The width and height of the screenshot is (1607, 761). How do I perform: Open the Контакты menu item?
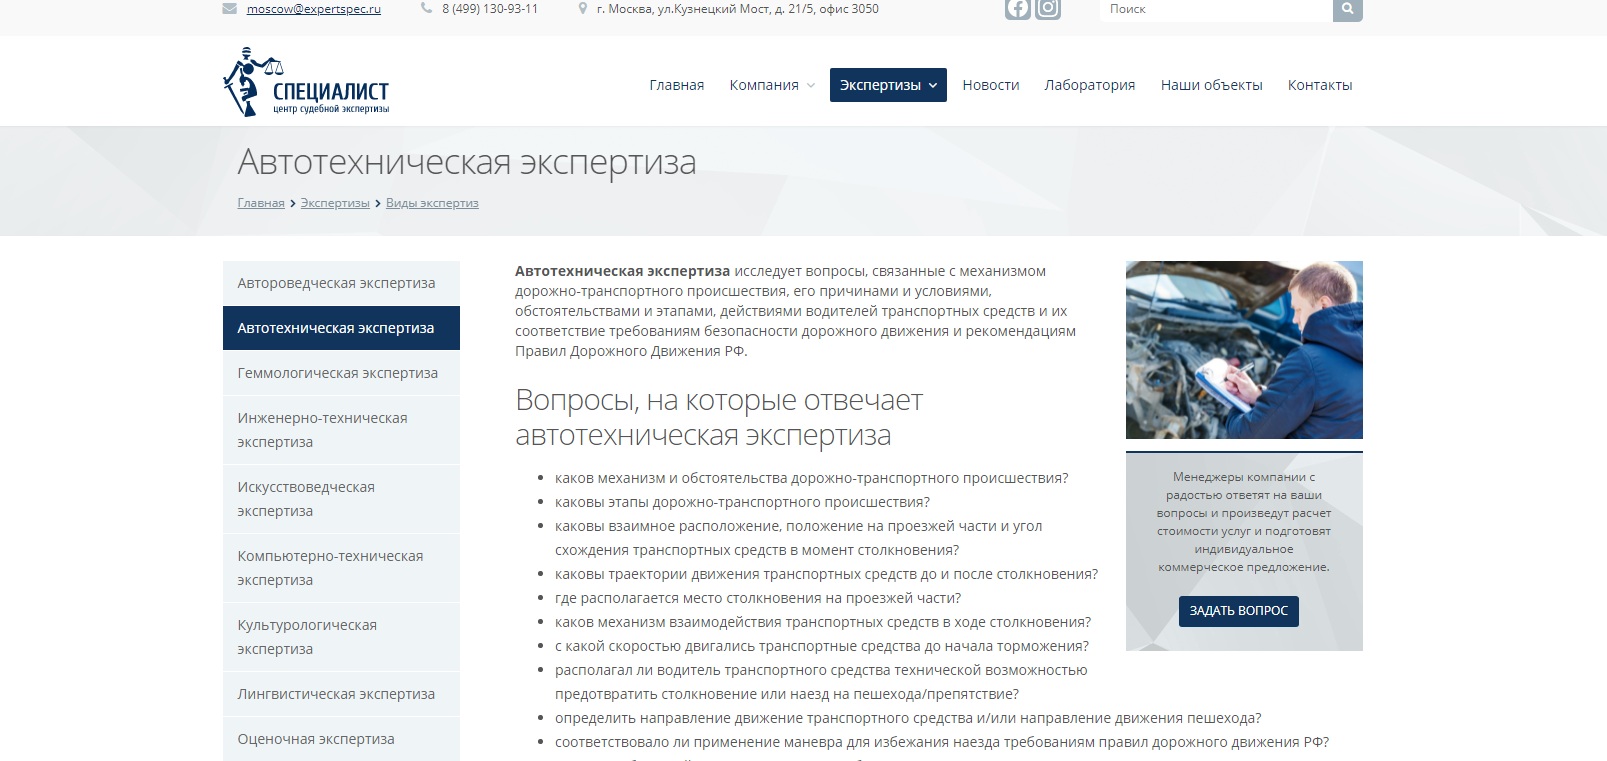click(1319, 85)
